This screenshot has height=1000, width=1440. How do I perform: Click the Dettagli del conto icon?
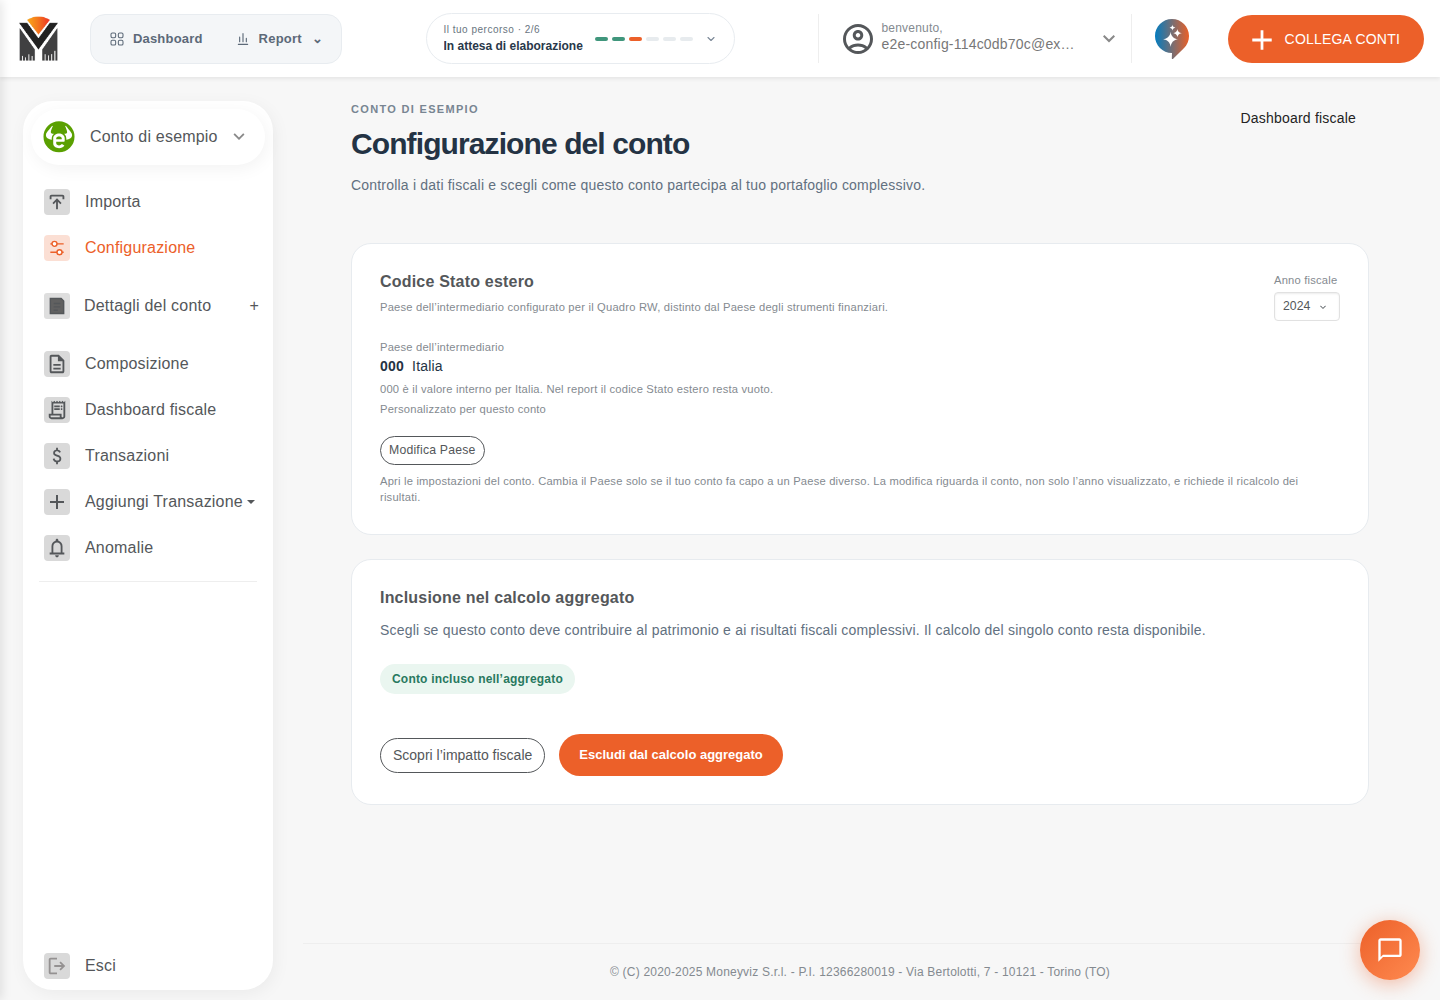click(57, 306)
